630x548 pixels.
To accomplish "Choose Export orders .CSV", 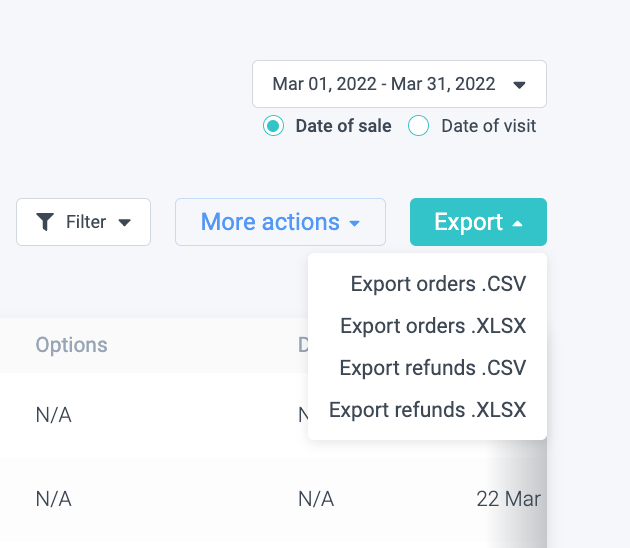I will [438, 284].
